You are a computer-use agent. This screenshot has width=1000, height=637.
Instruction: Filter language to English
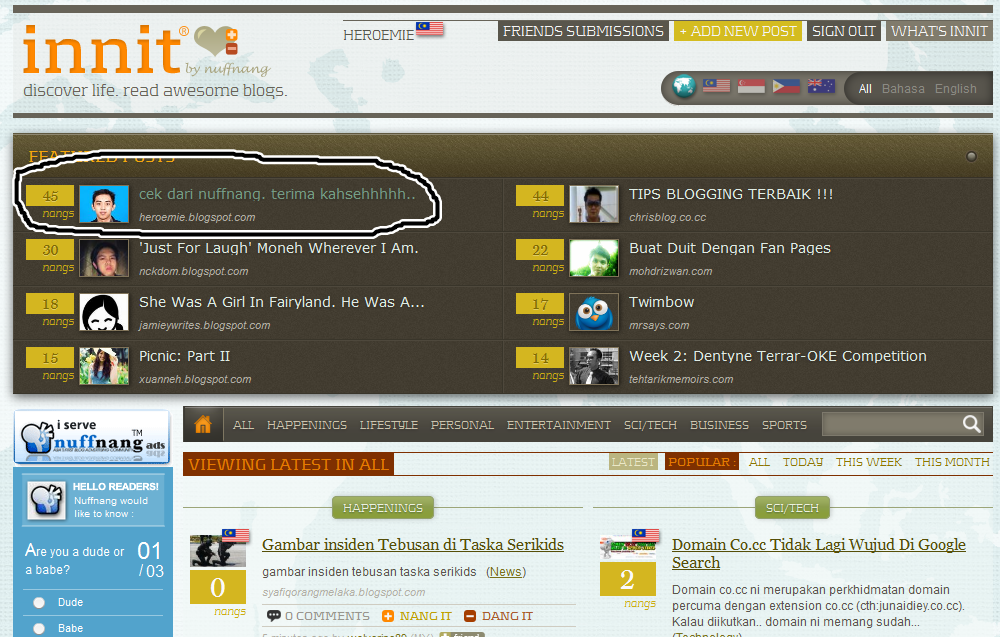tap(955, 89)
